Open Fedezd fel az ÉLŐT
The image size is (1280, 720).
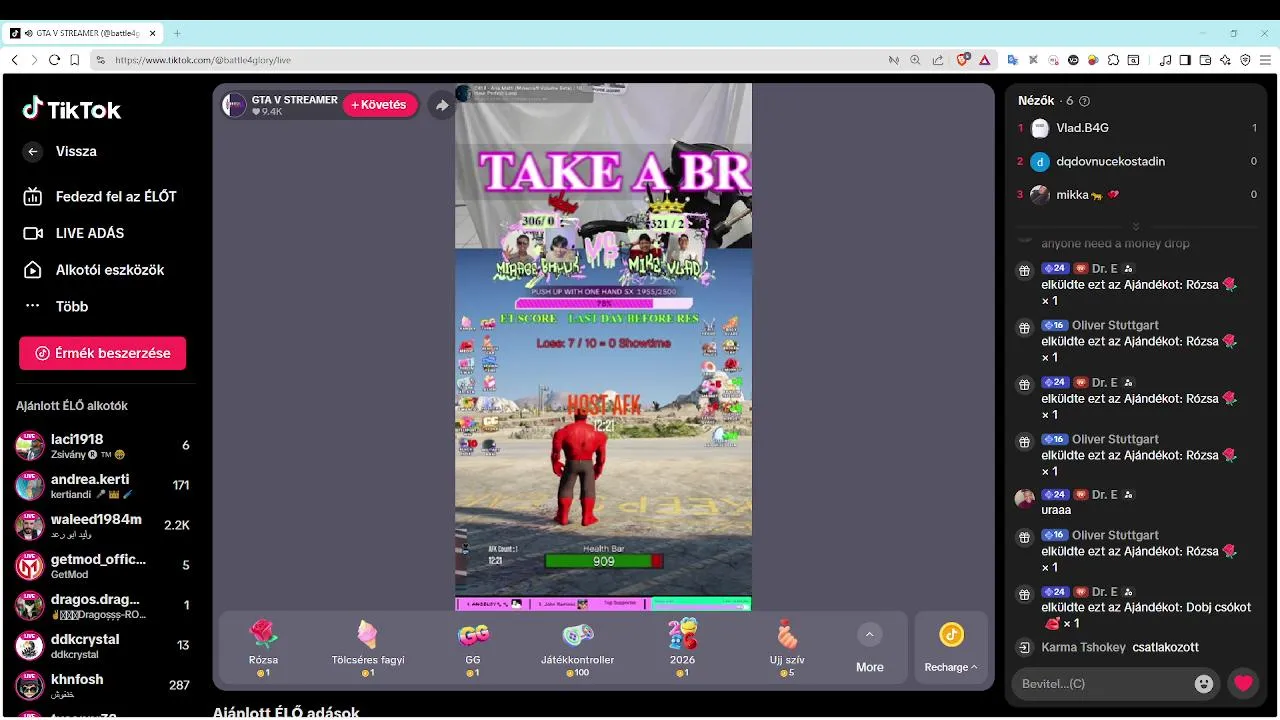(x=100, y=197)
